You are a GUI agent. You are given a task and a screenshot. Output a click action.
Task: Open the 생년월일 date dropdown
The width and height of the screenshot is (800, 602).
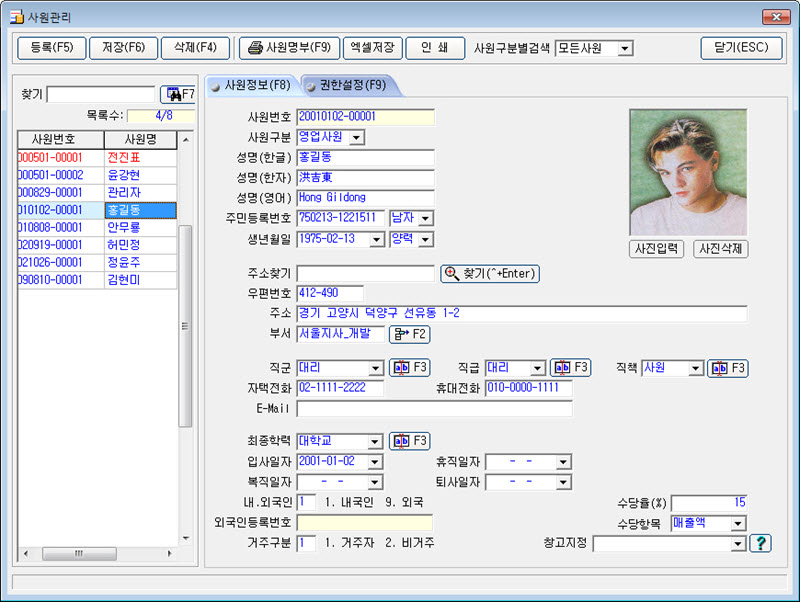tap(377, 240)
